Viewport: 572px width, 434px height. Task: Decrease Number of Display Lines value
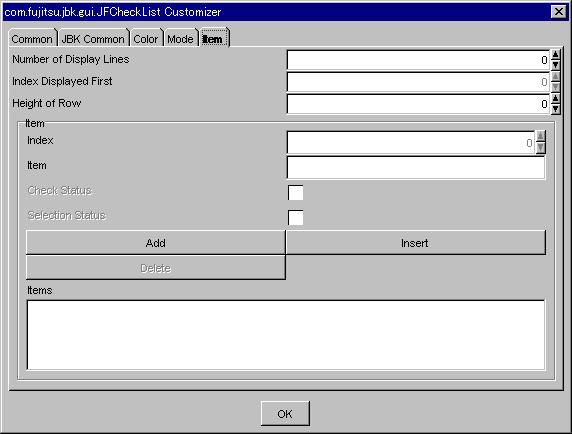coord(555,65)
